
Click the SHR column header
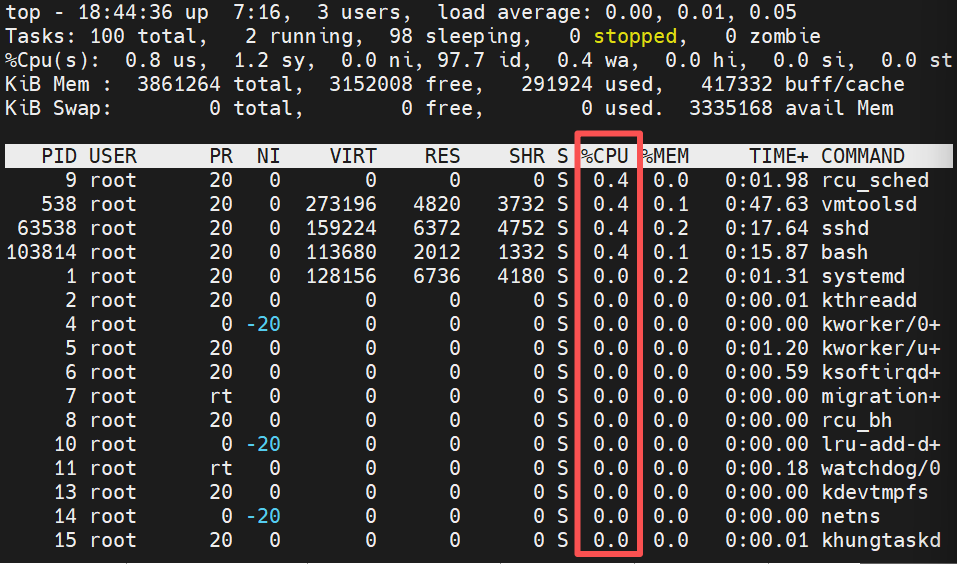click(527, 156)
